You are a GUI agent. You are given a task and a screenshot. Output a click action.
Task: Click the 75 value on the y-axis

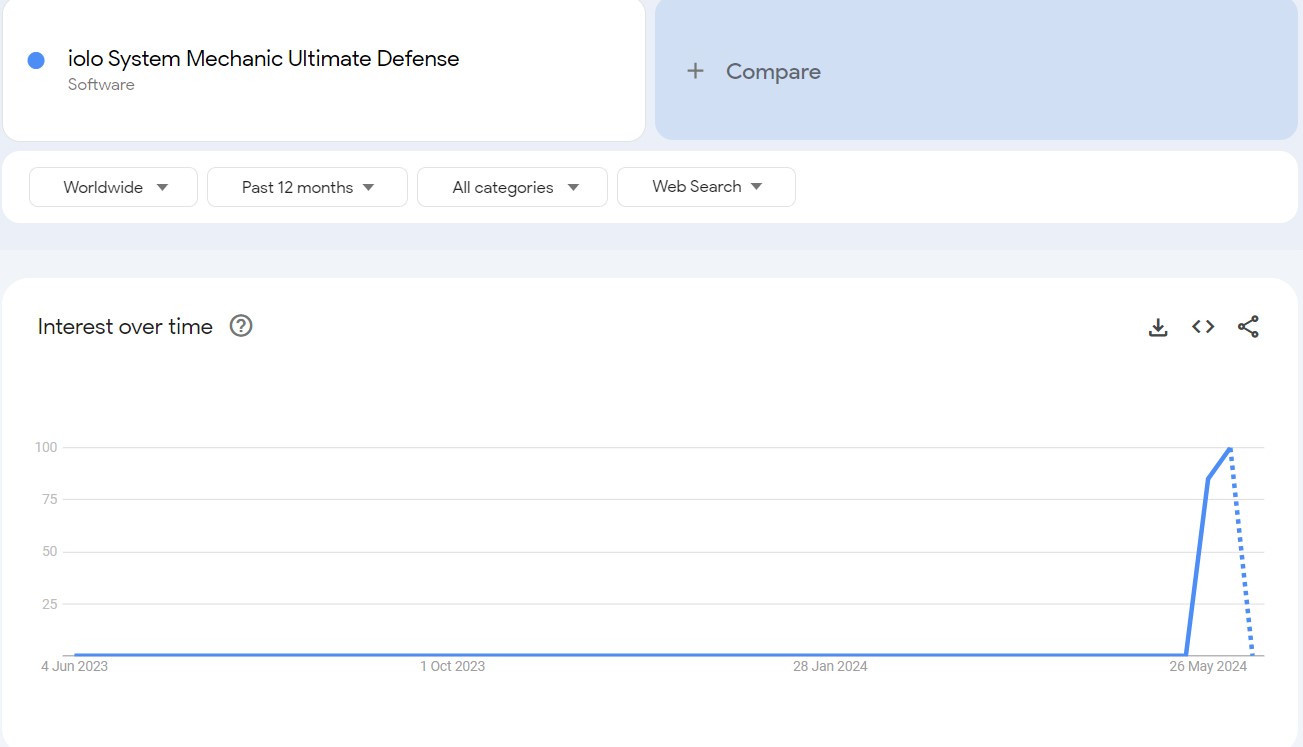coord(49,499)
